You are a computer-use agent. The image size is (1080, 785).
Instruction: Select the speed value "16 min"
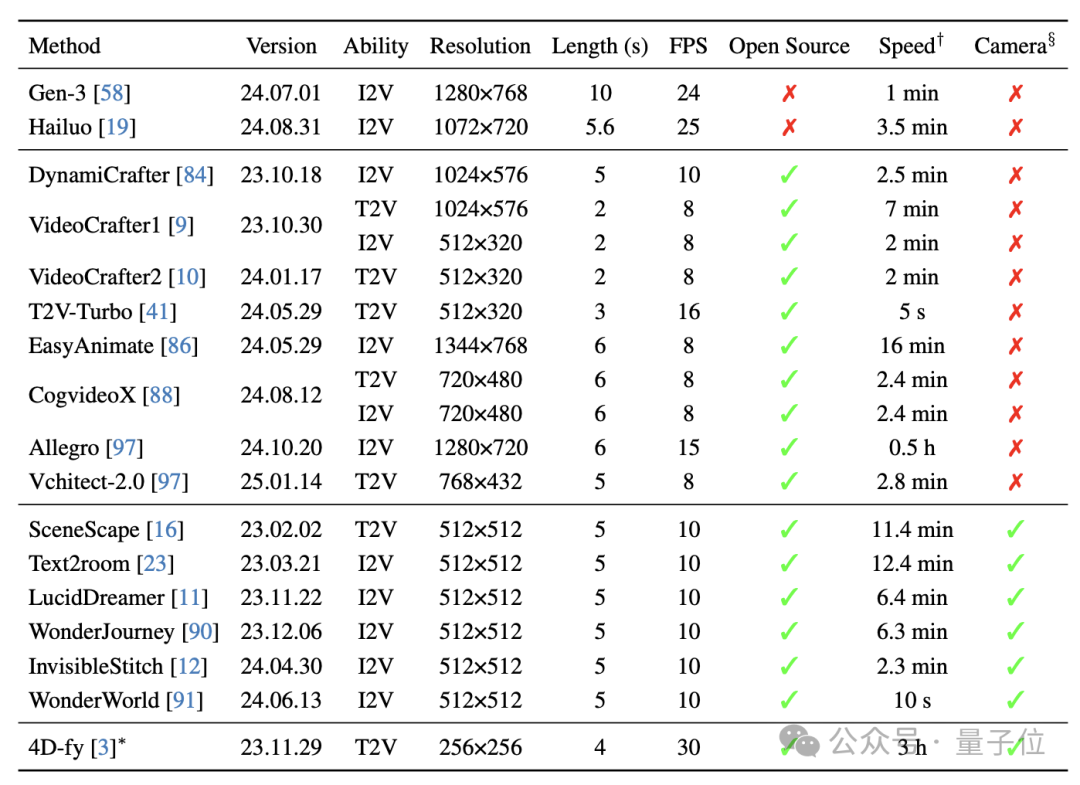912,345
